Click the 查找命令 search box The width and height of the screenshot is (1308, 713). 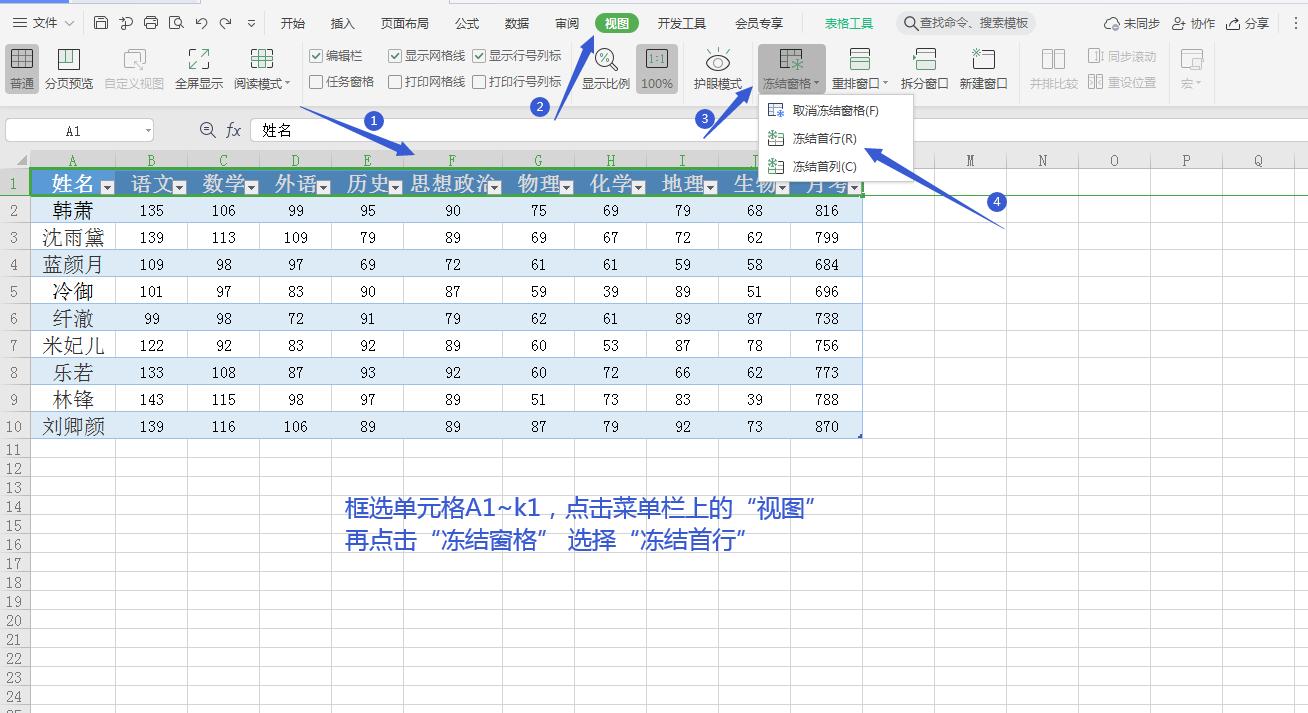coord(966,22)
